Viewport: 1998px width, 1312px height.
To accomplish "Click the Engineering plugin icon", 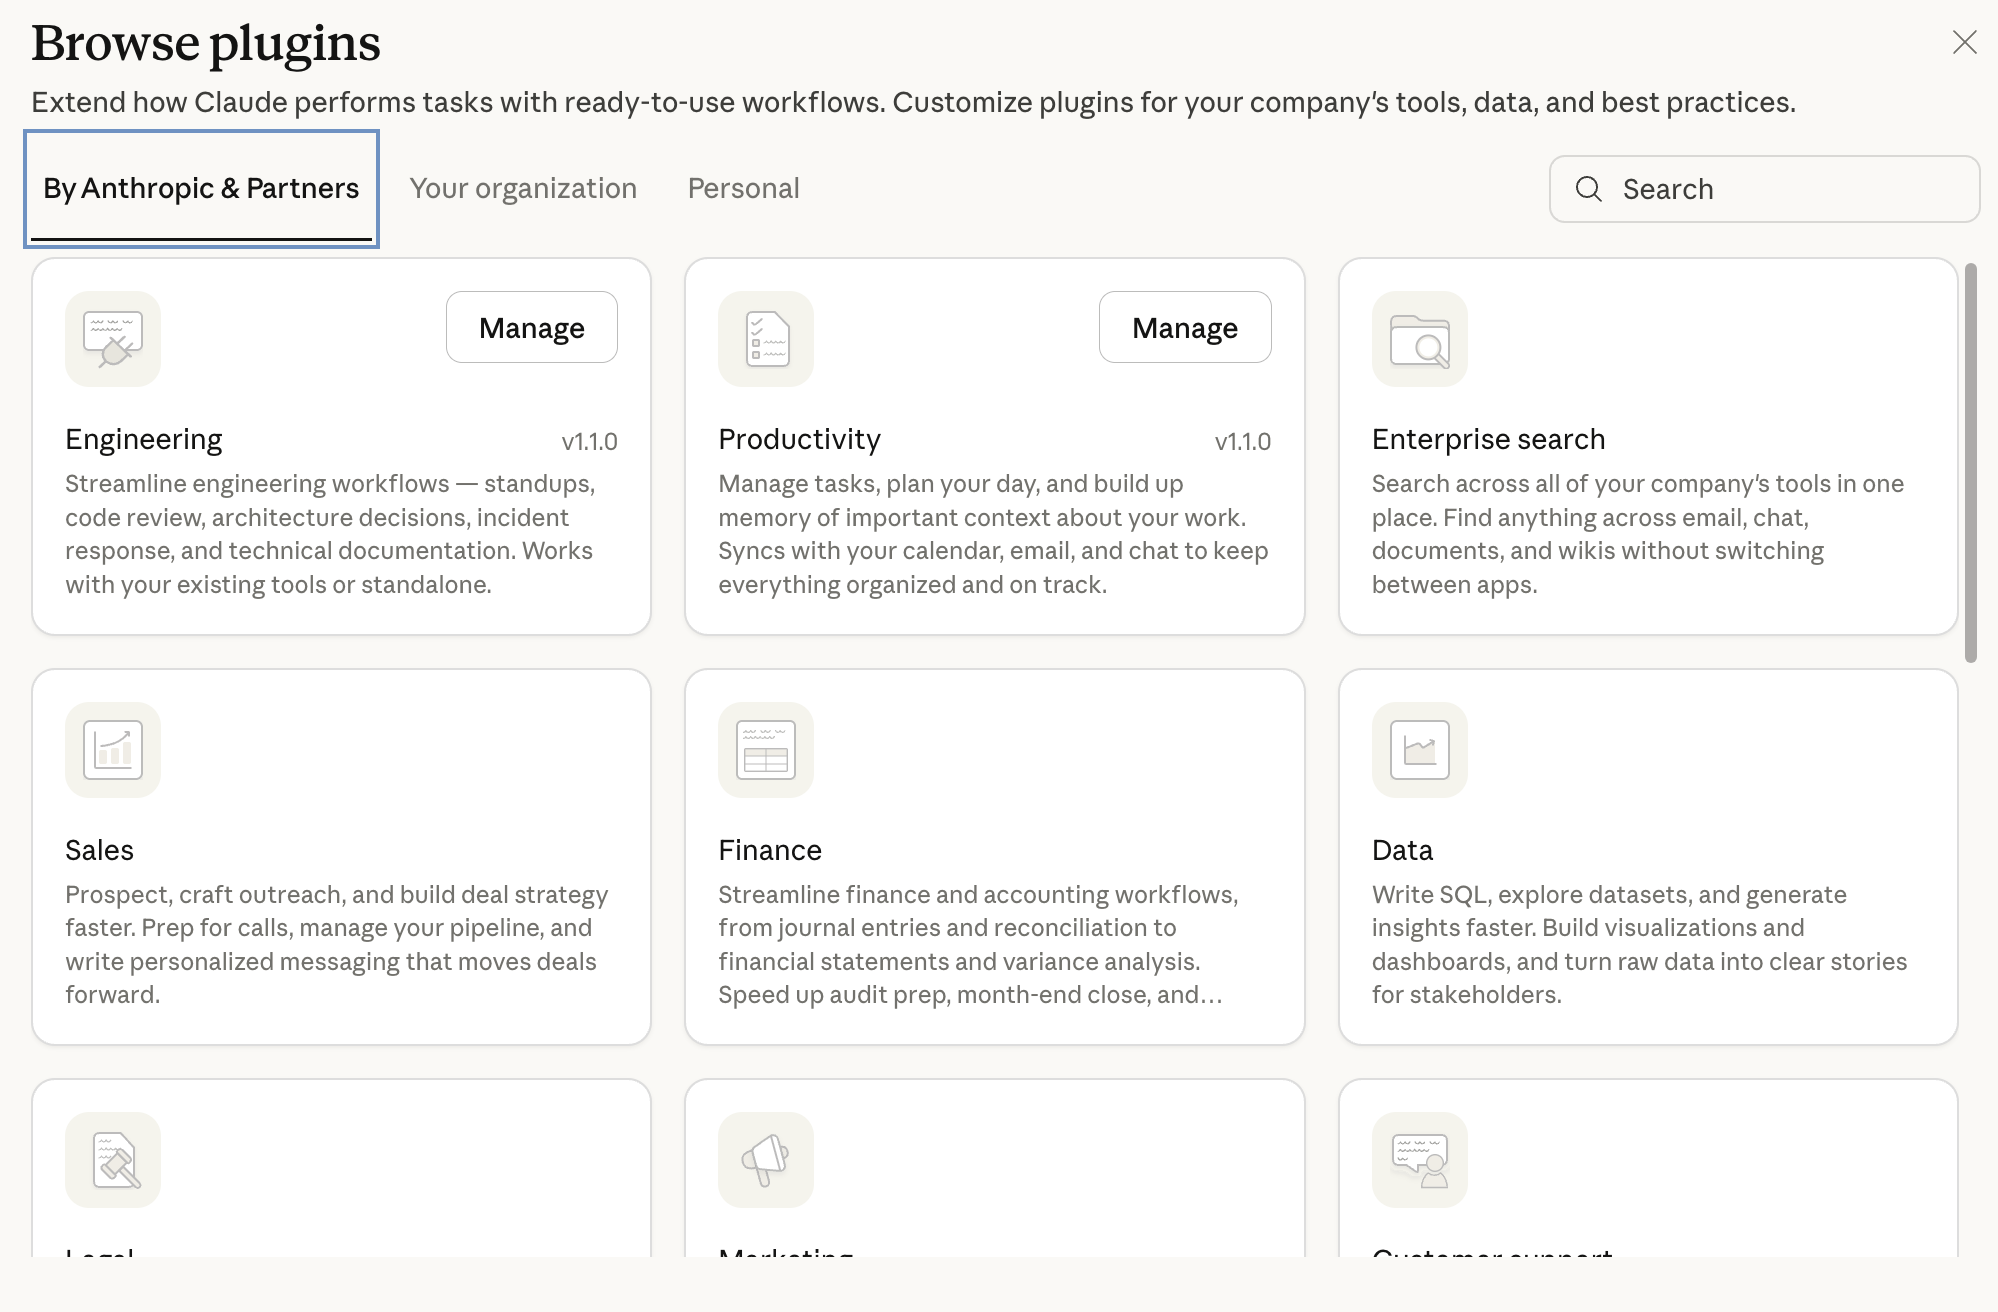I will [113, 339].
